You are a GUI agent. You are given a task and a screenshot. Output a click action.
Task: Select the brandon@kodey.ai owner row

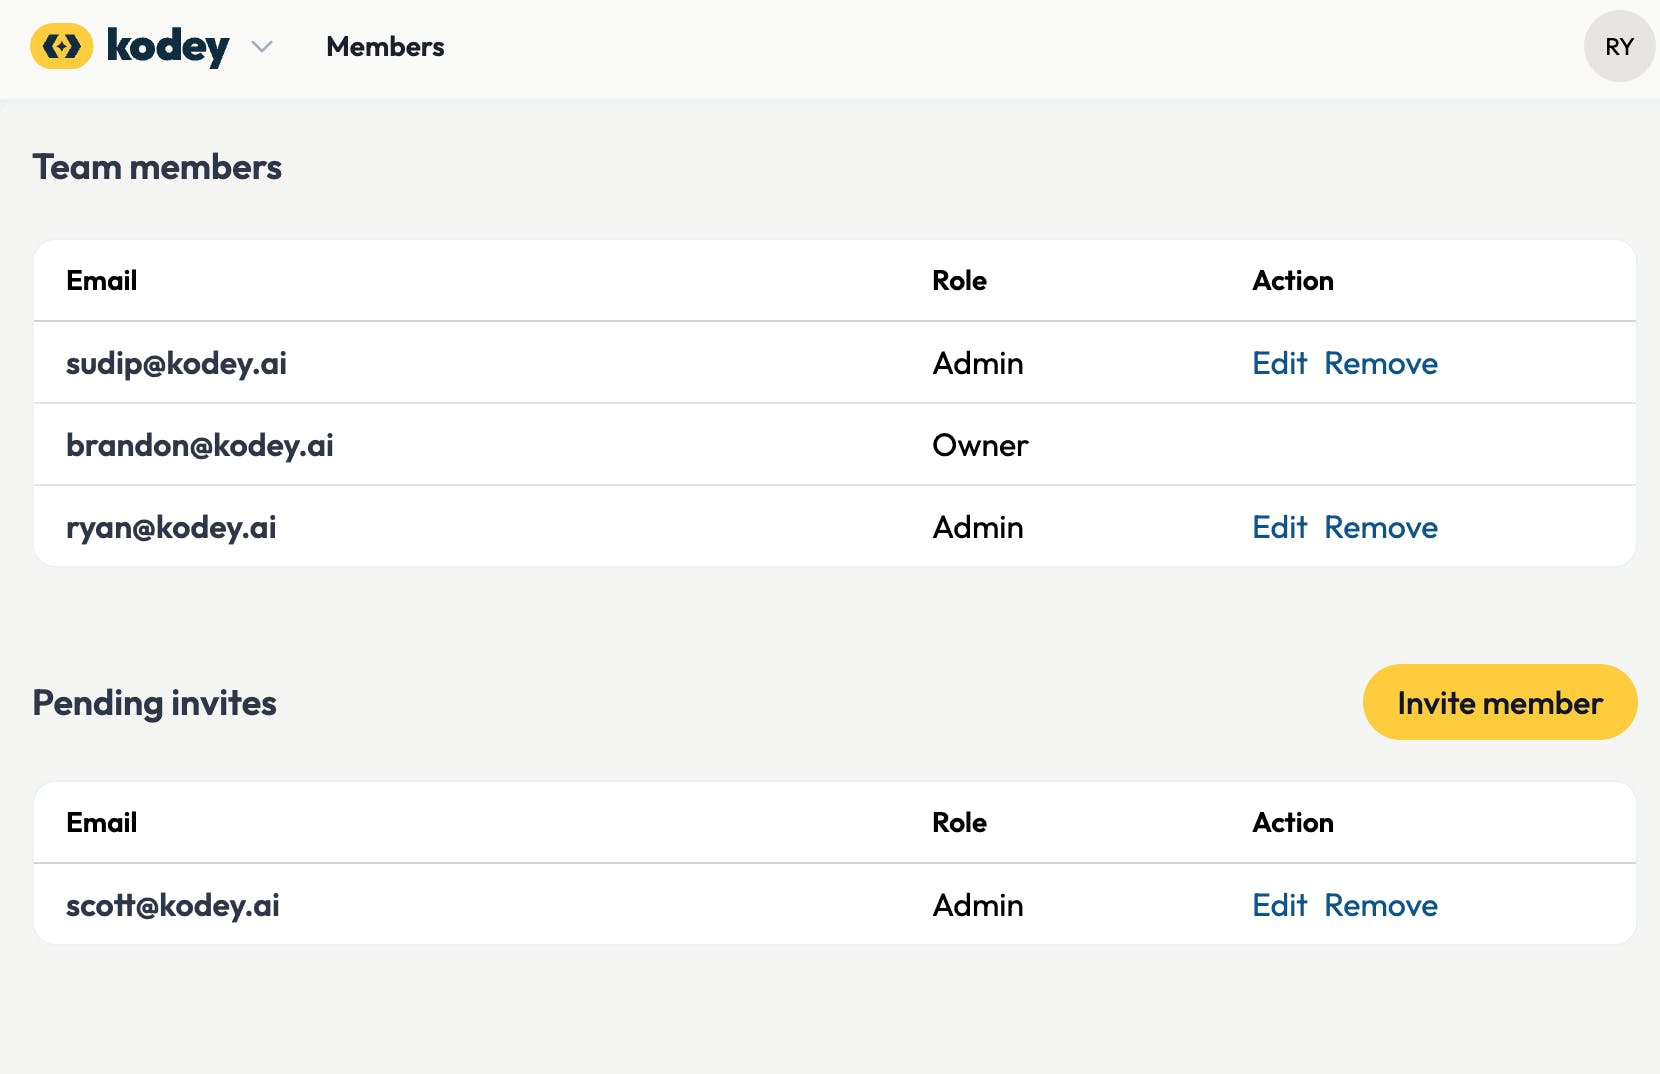[x=200, y=445]
